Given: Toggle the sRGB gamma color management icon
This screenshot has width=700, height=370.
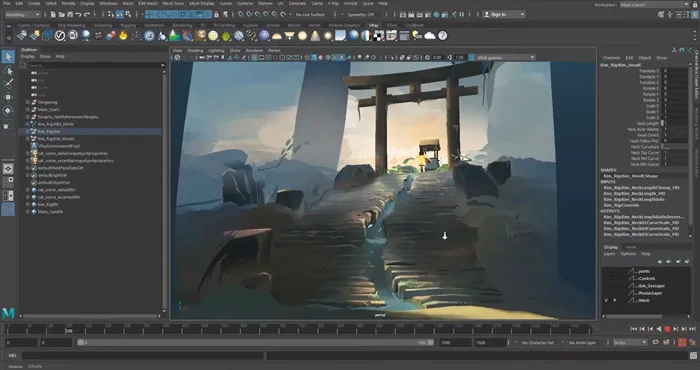Looking at the screenshot, I should (x=472, y=57).
